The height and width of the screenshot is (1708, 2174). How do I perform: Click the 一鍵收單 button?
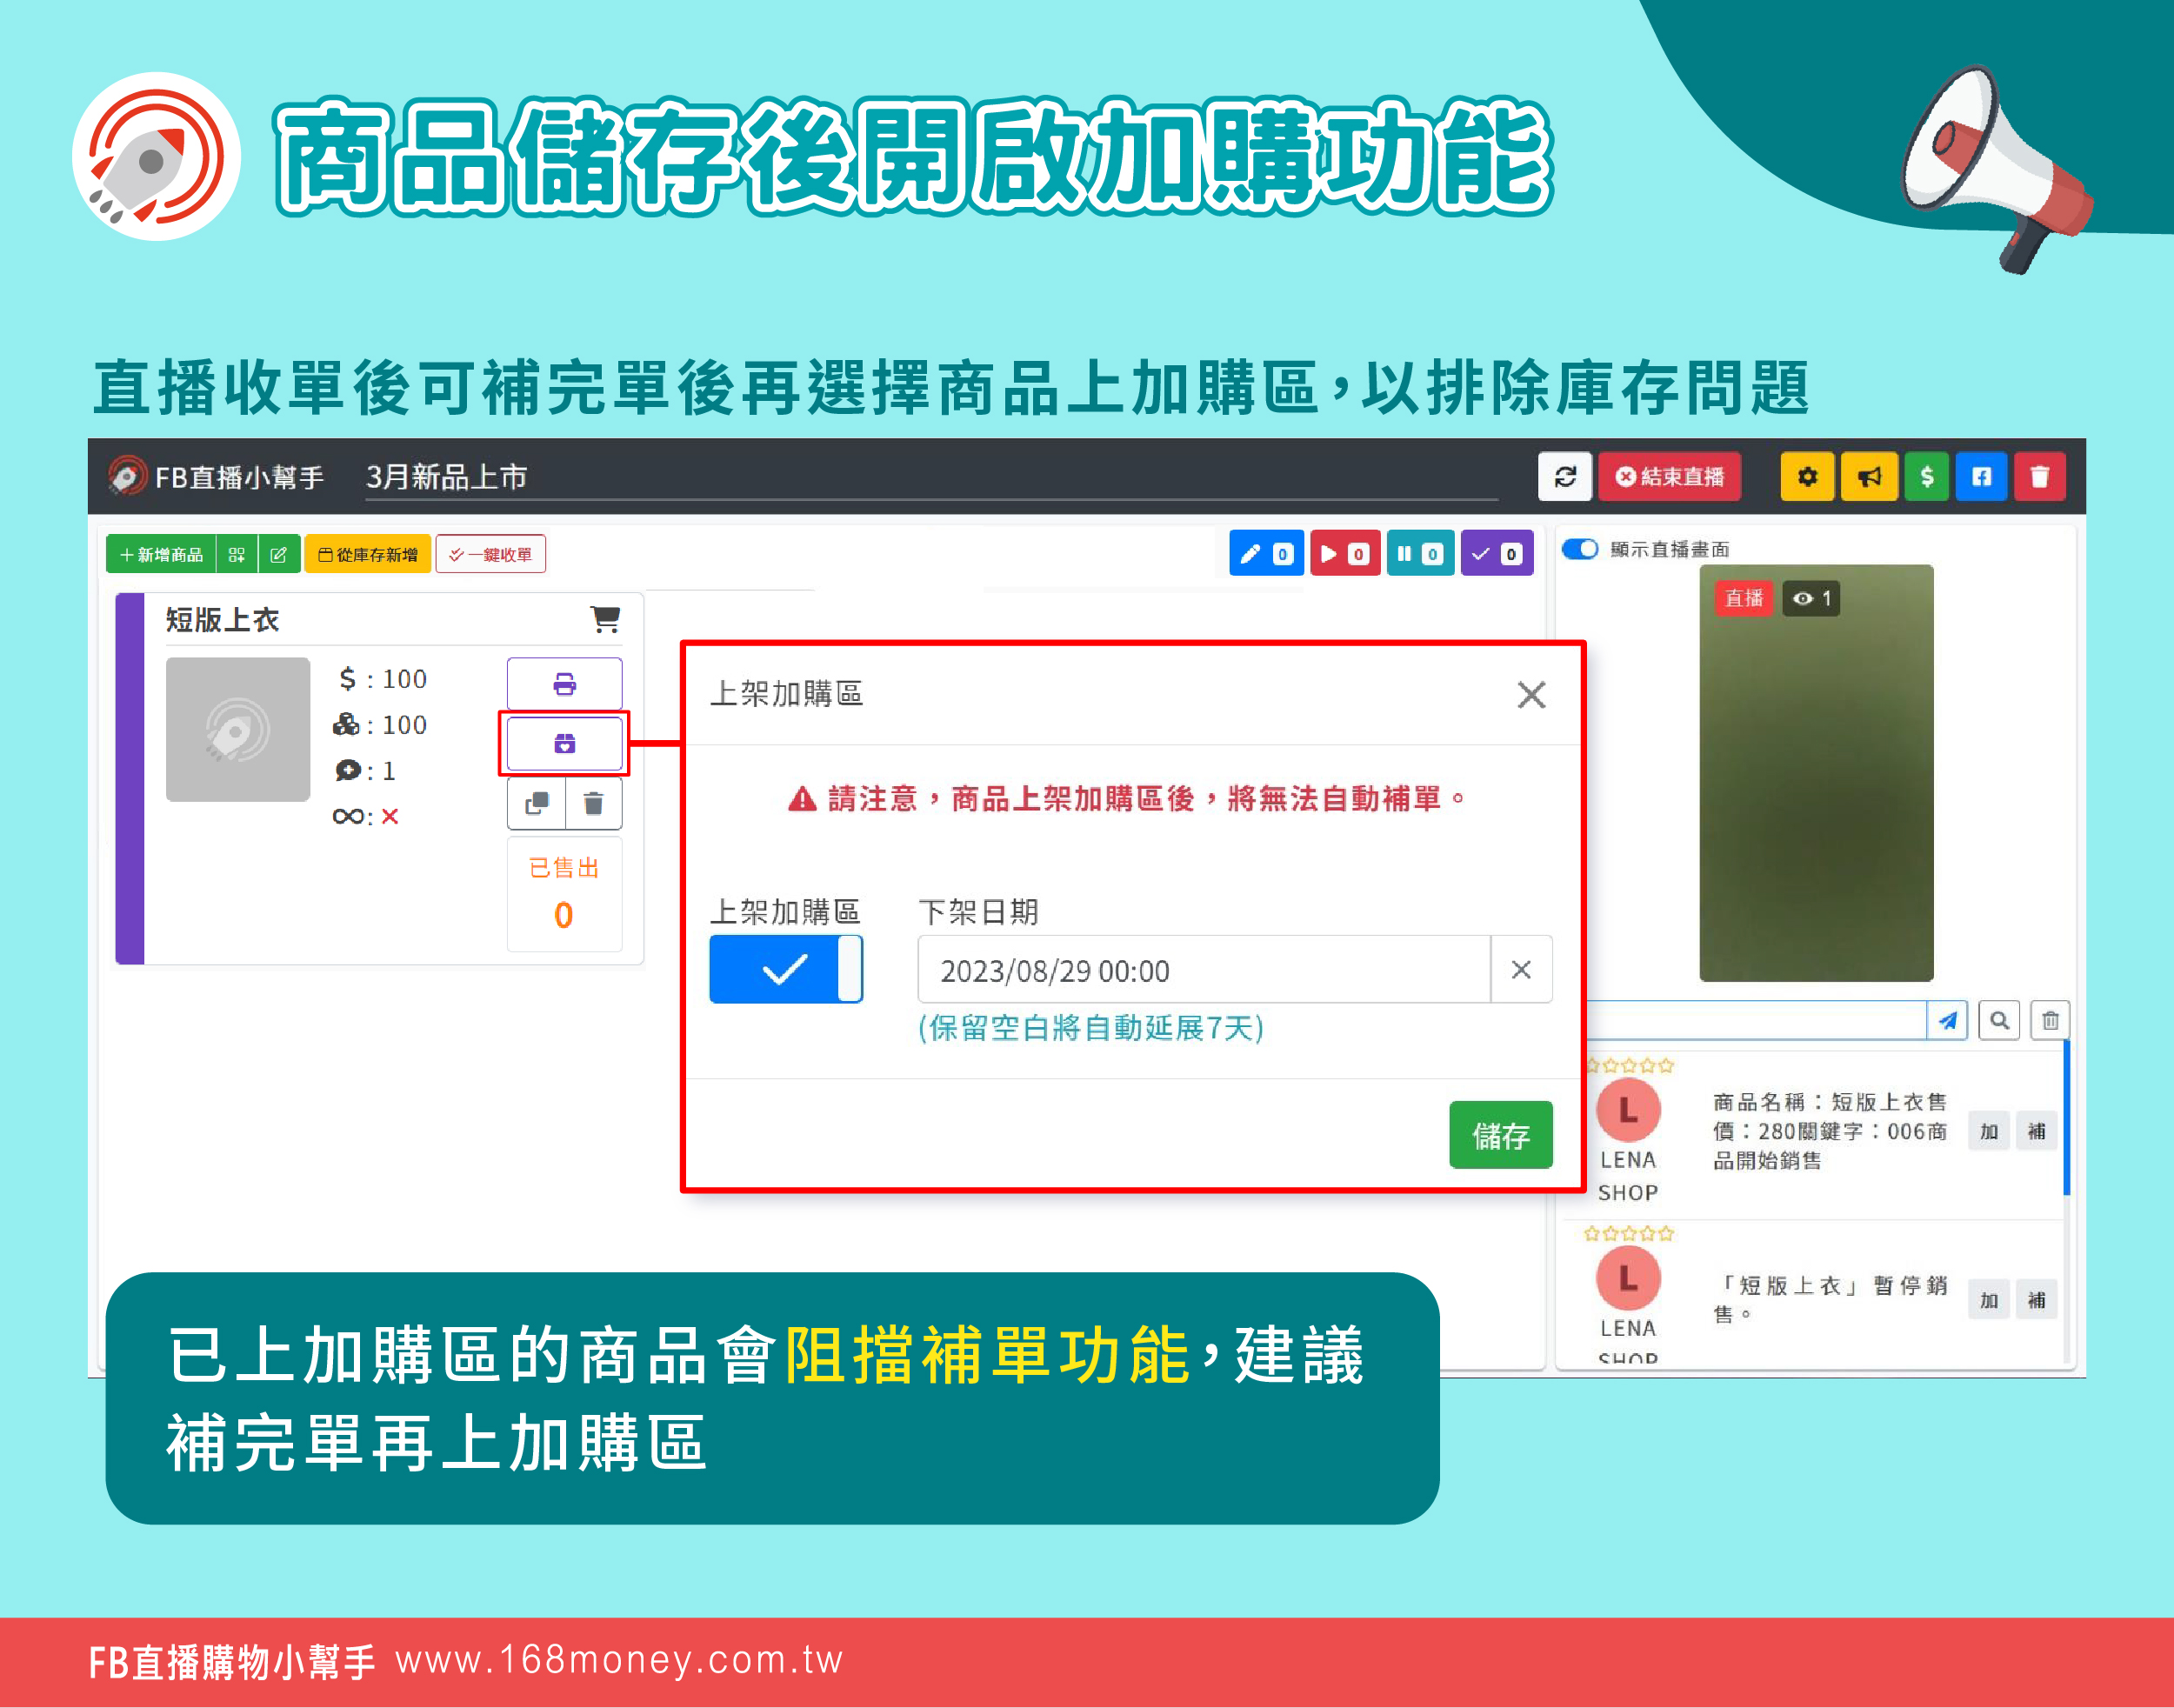coord(490,554)
